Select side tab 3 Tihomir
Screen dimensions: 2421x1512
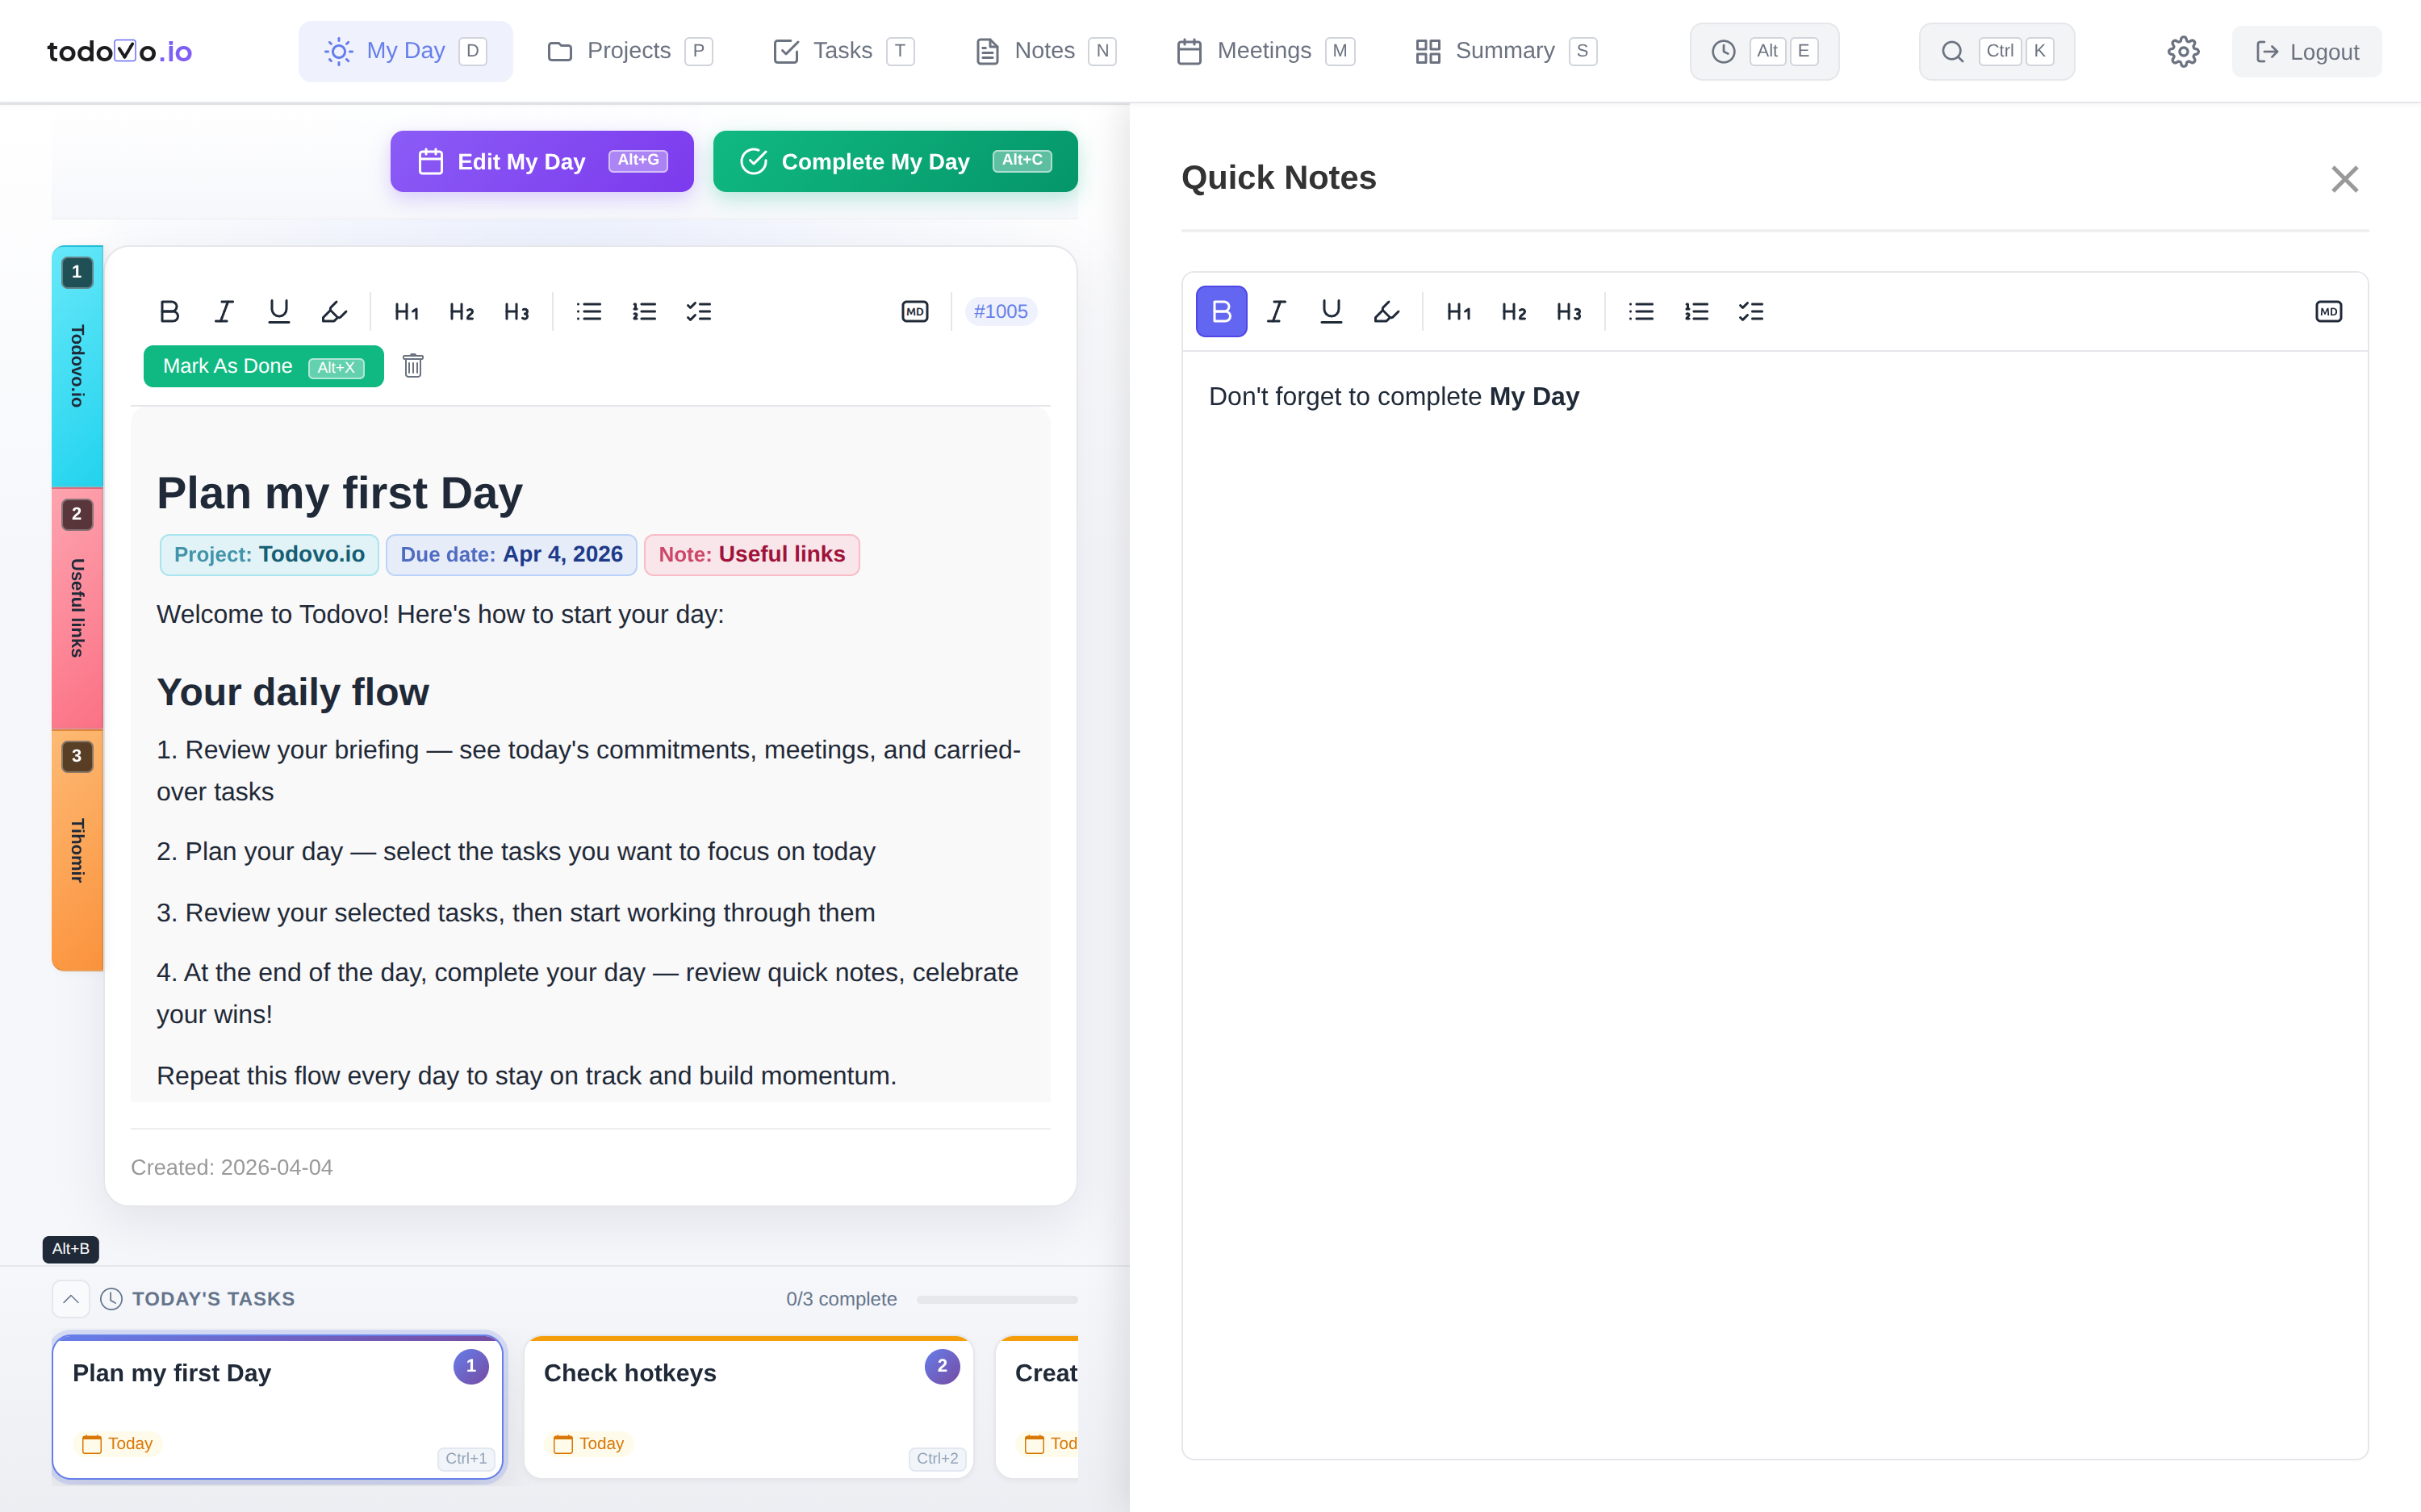click(77, 850)
